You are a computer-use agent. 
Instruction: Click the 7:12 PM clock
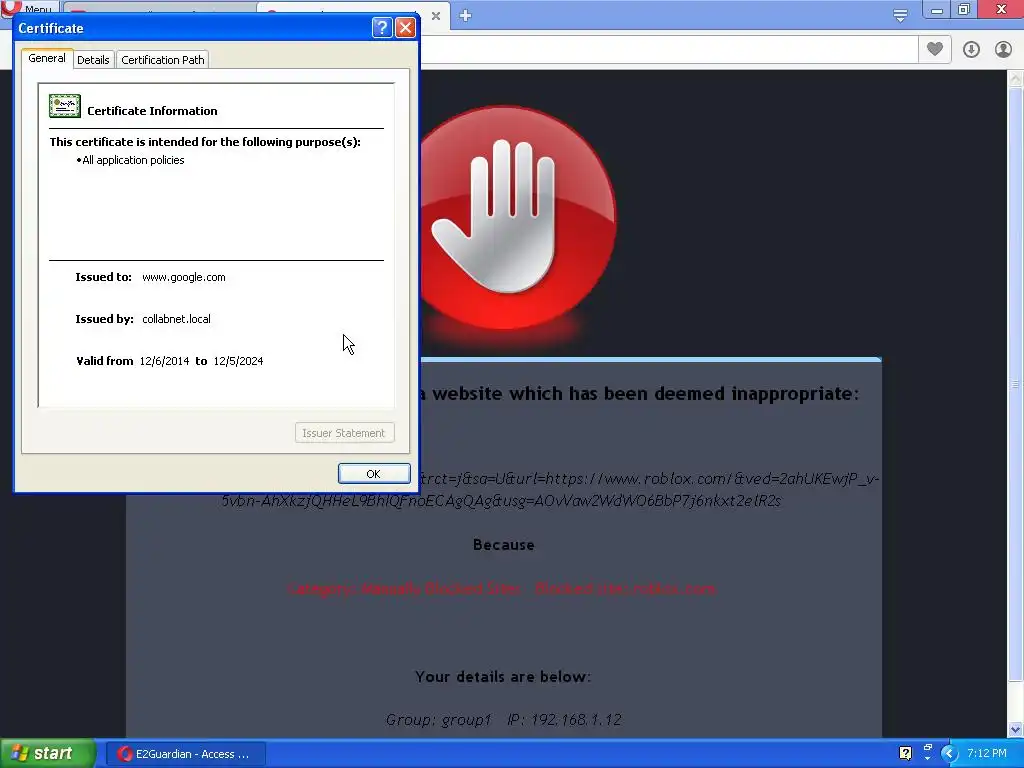(x=986, y=753)
